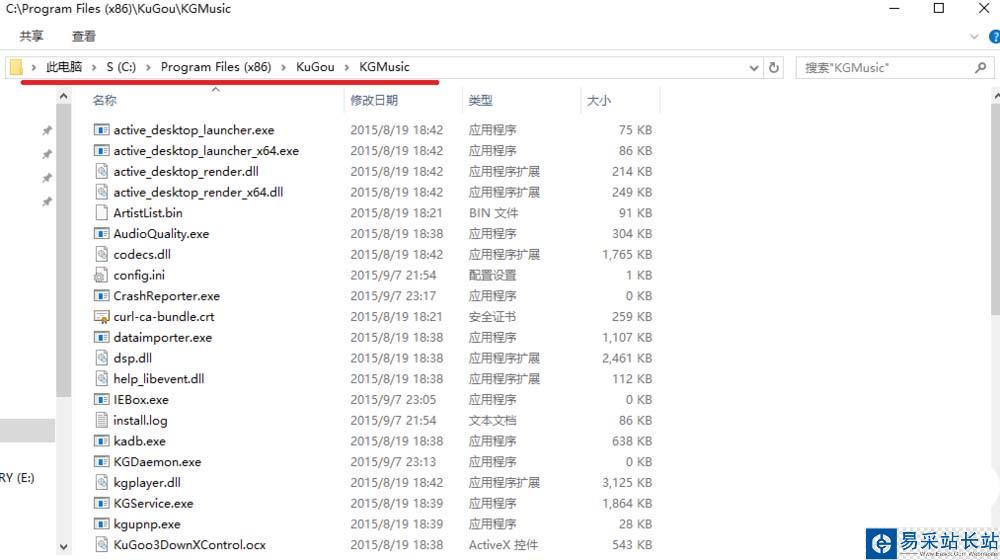Viewport: 1000px width, 560px height.
Task: Click the kgplayer.dll file icon
Action: click(x=101, y=483)
